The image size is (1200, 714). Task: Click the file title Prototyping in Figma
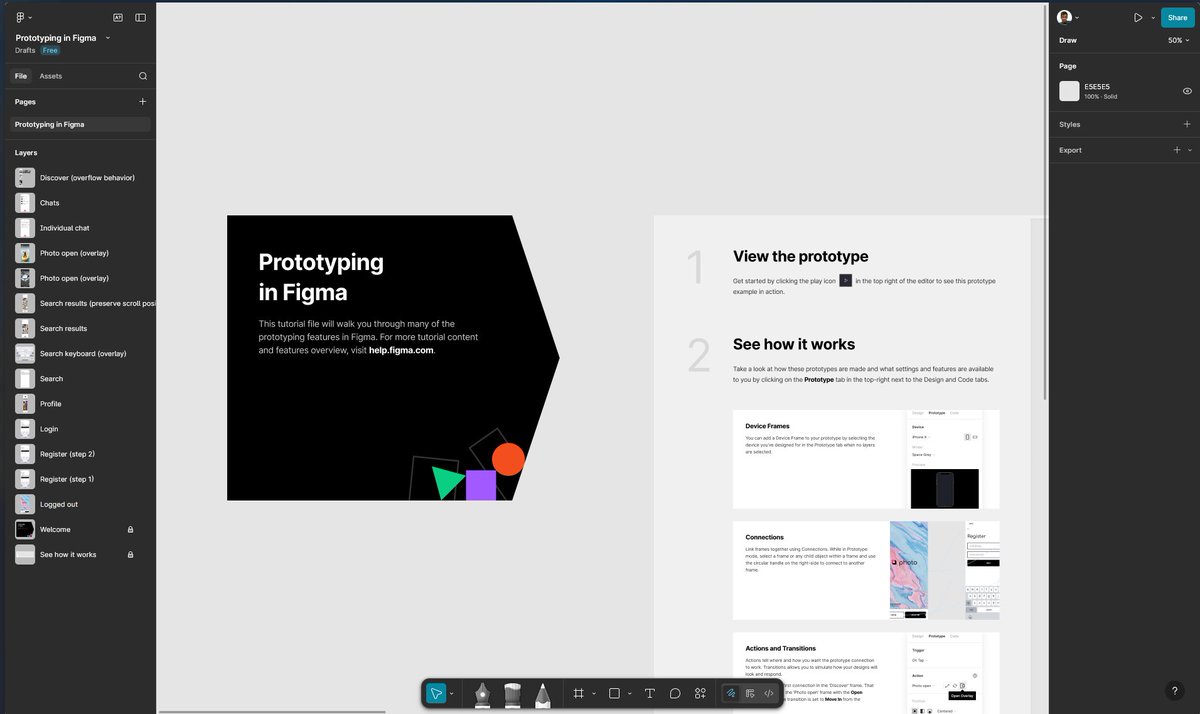coord(56,38)
